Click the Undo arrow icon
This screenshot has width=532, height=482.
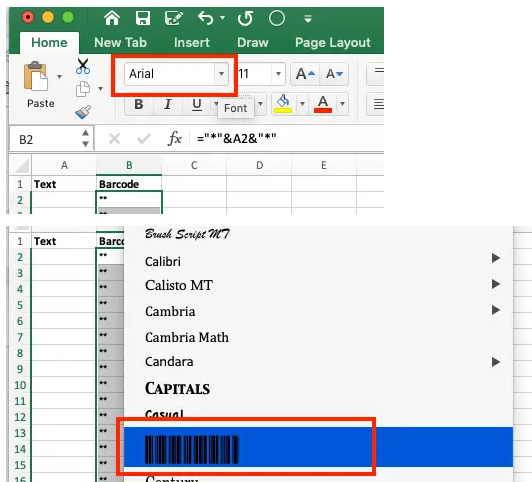coord(206,18)
